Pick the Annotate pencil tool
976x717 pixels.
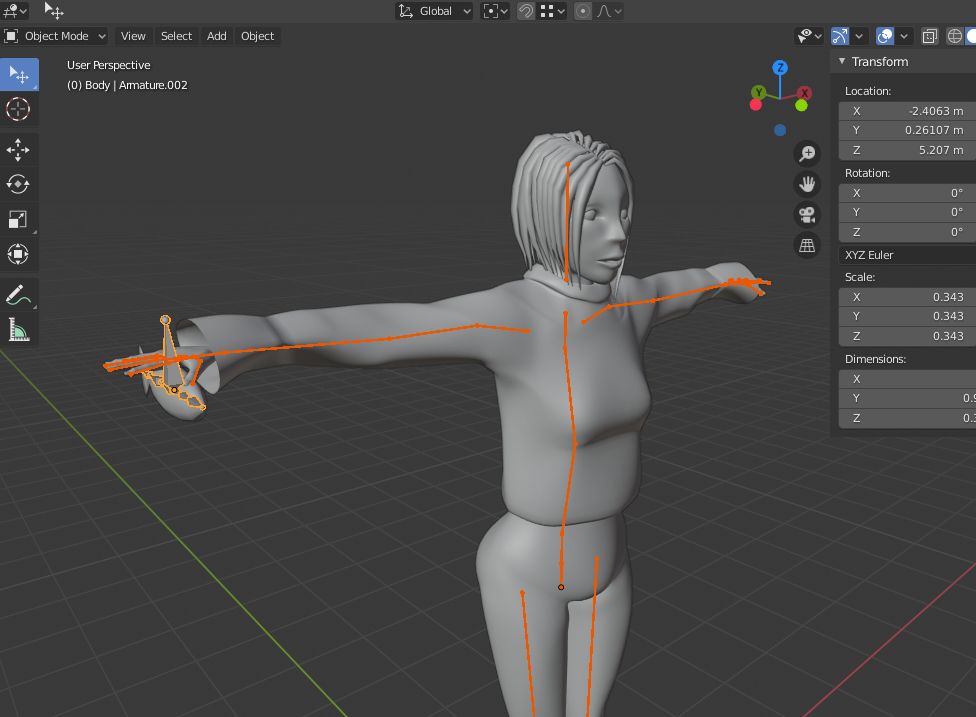point(18,294)
